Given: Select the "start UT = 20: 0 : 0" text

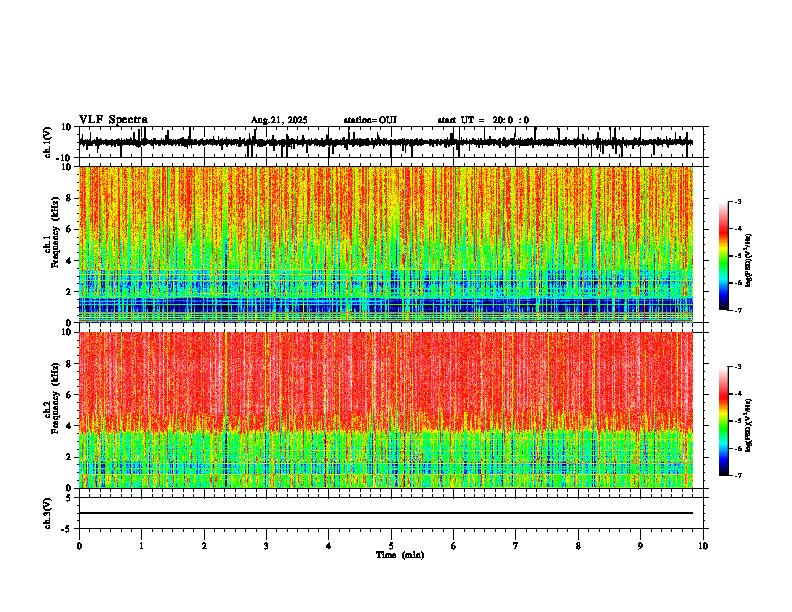Looking at the screenshot, I should pyautogui.click(x=483, y=120).
